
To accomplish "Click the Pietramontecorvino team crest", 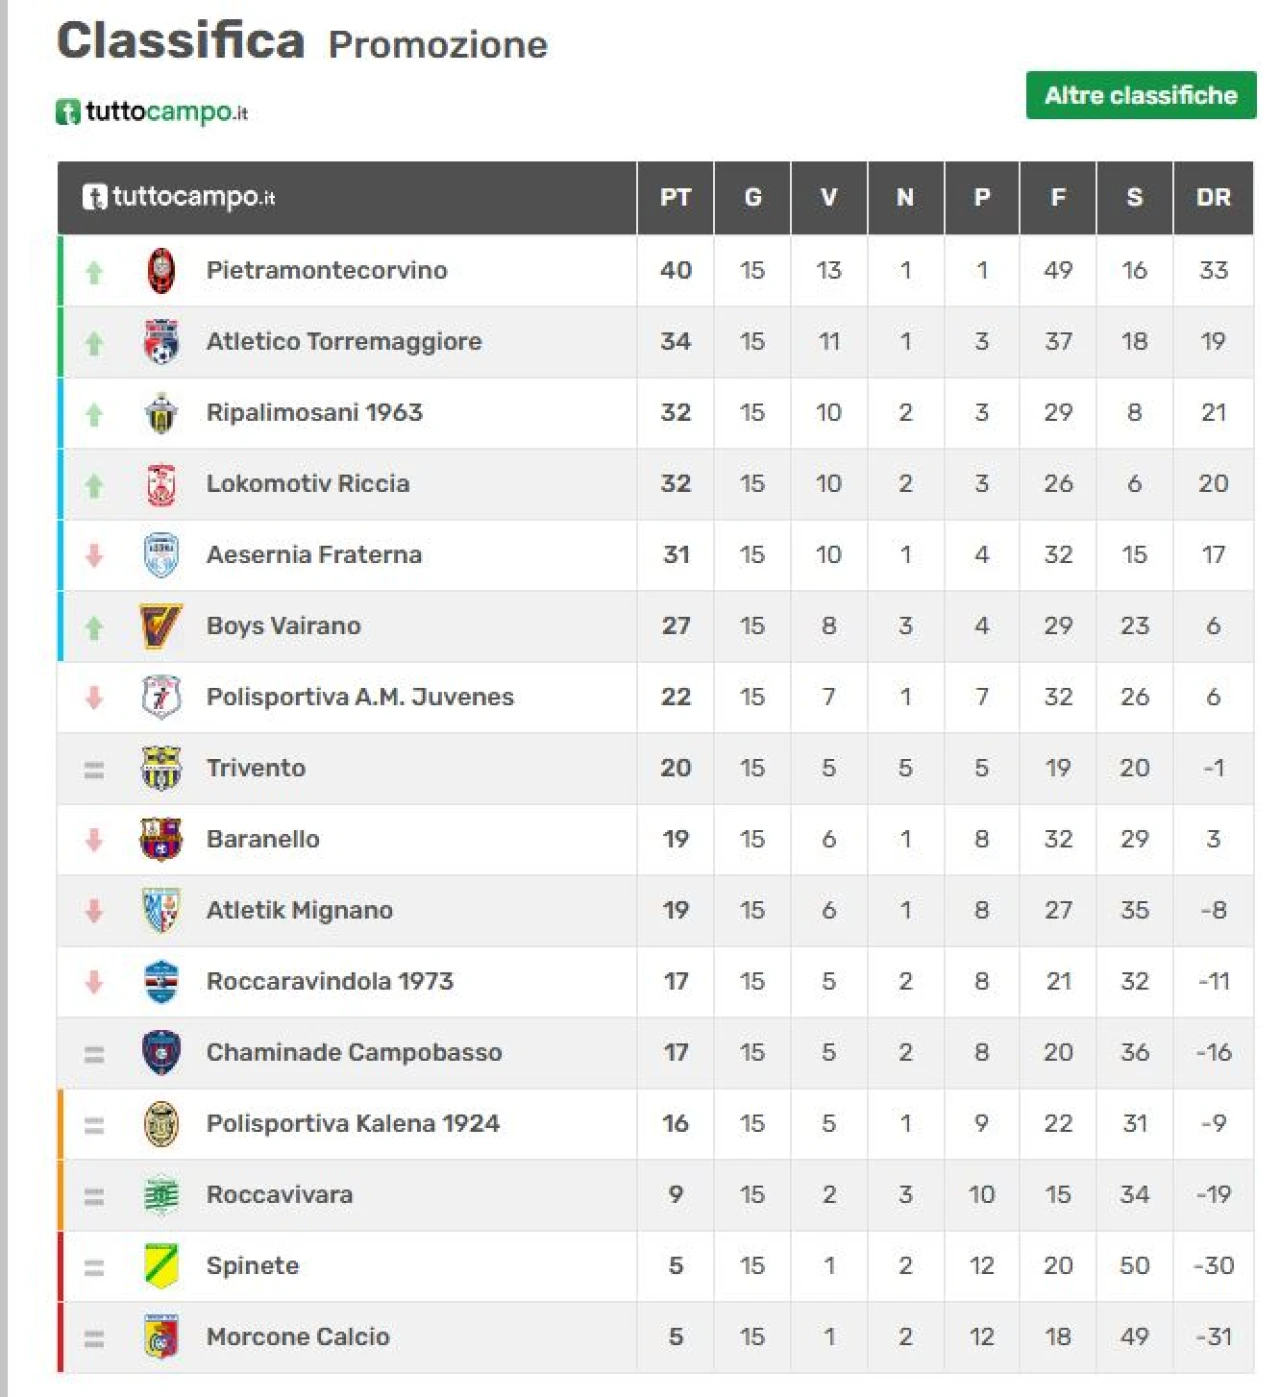I will [x=161, y=271].
